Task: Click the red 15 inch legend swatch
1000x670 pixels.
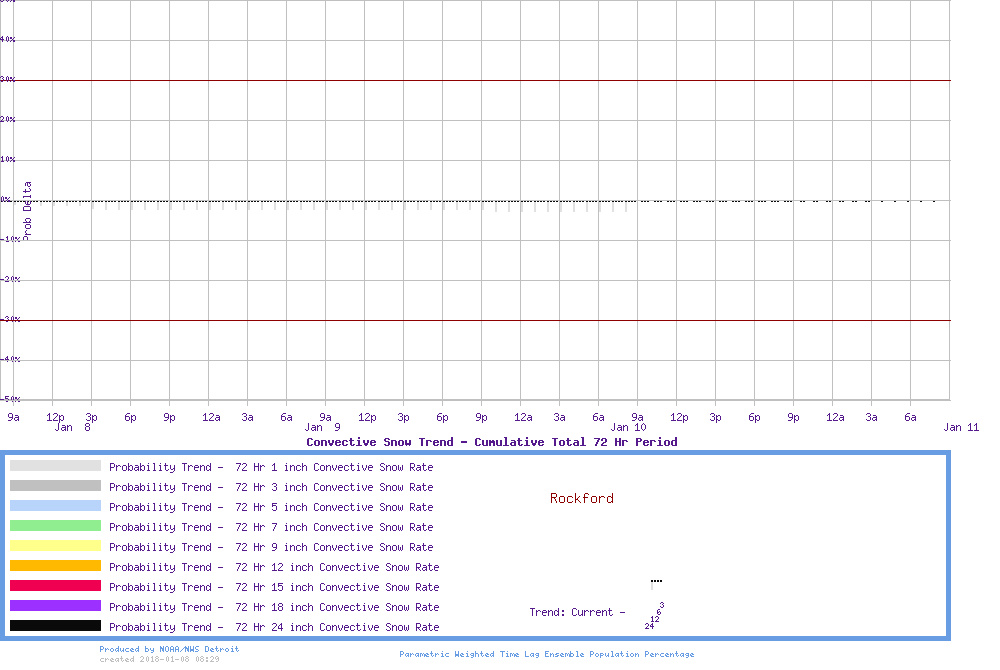Action: coord(55,586)
